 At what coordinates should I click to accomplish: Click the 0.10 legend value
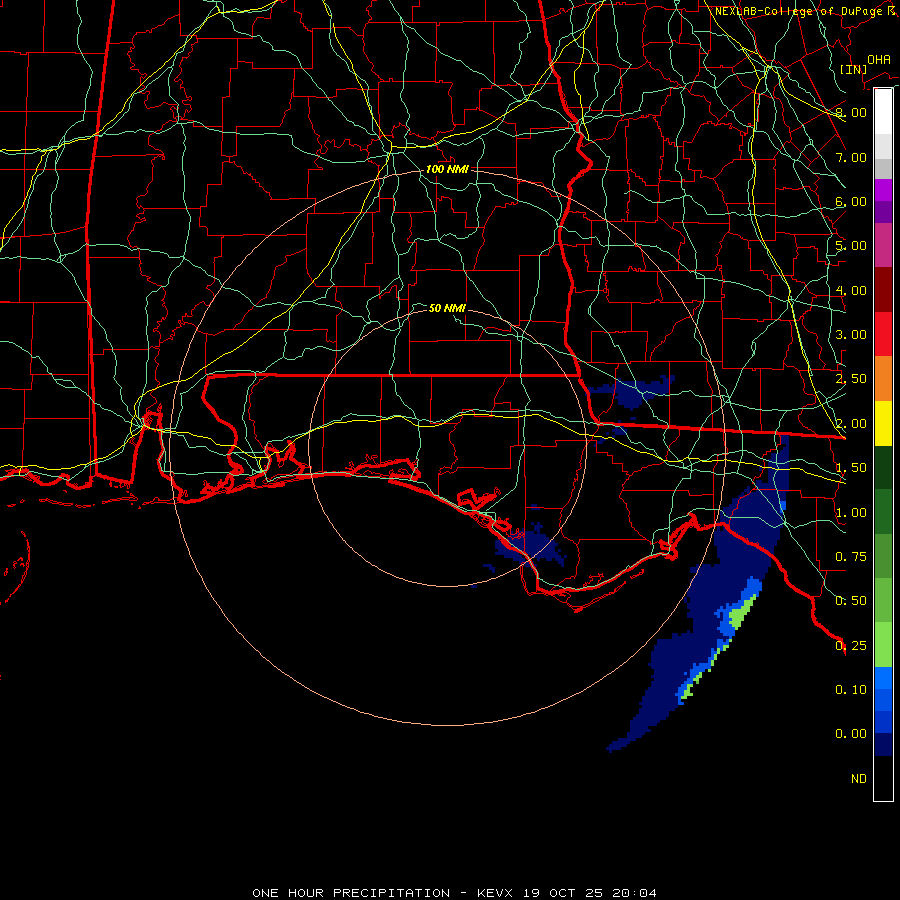[851, 690]
